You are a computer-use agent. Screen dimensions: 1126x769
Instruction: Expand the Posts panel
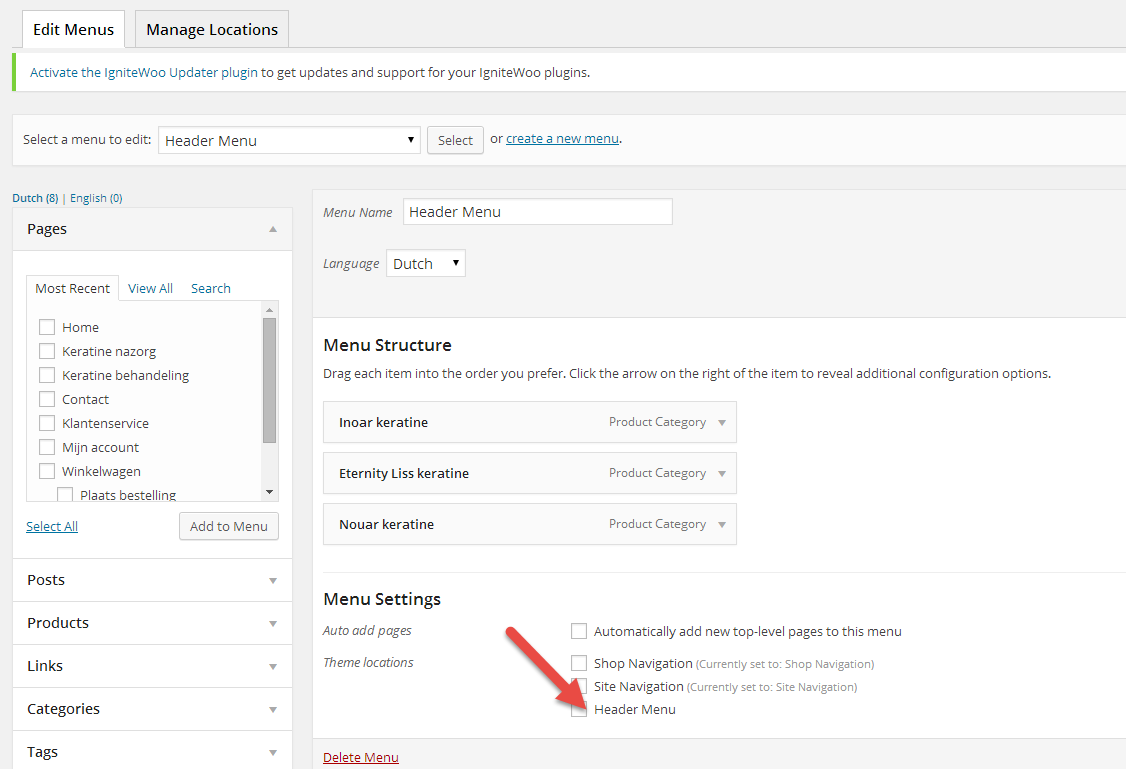[x=273, y=580]
